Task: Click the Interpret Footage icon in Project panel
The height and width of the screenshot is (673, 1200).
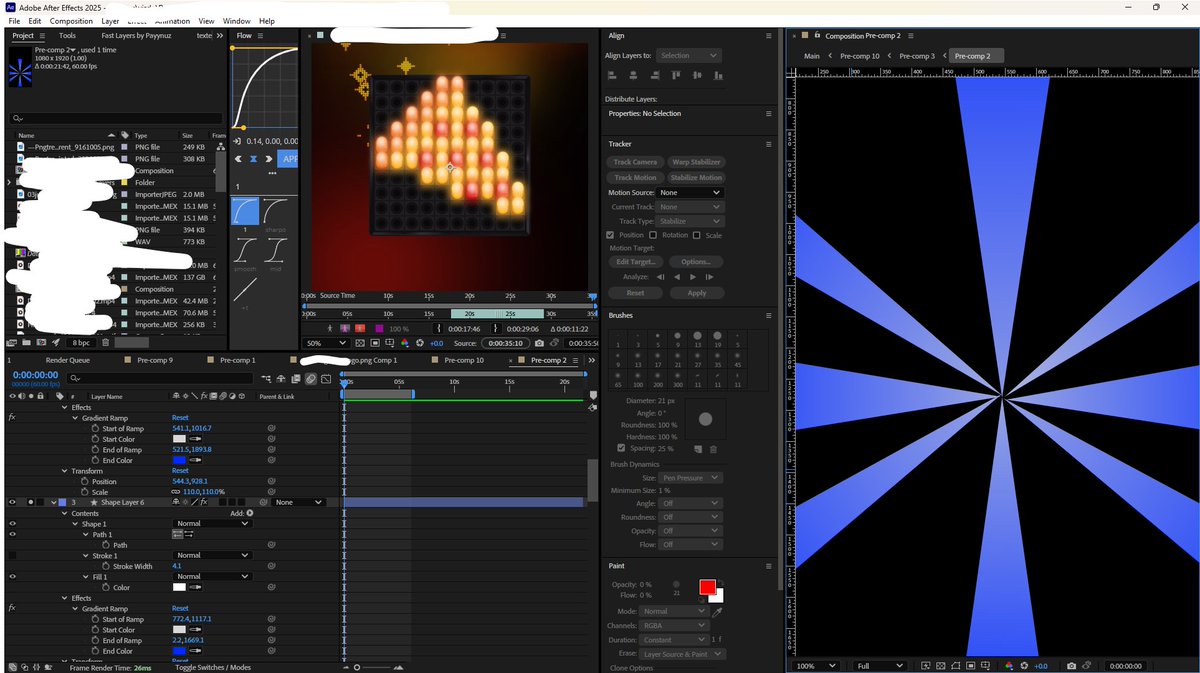Action: [x=11, y=343]
